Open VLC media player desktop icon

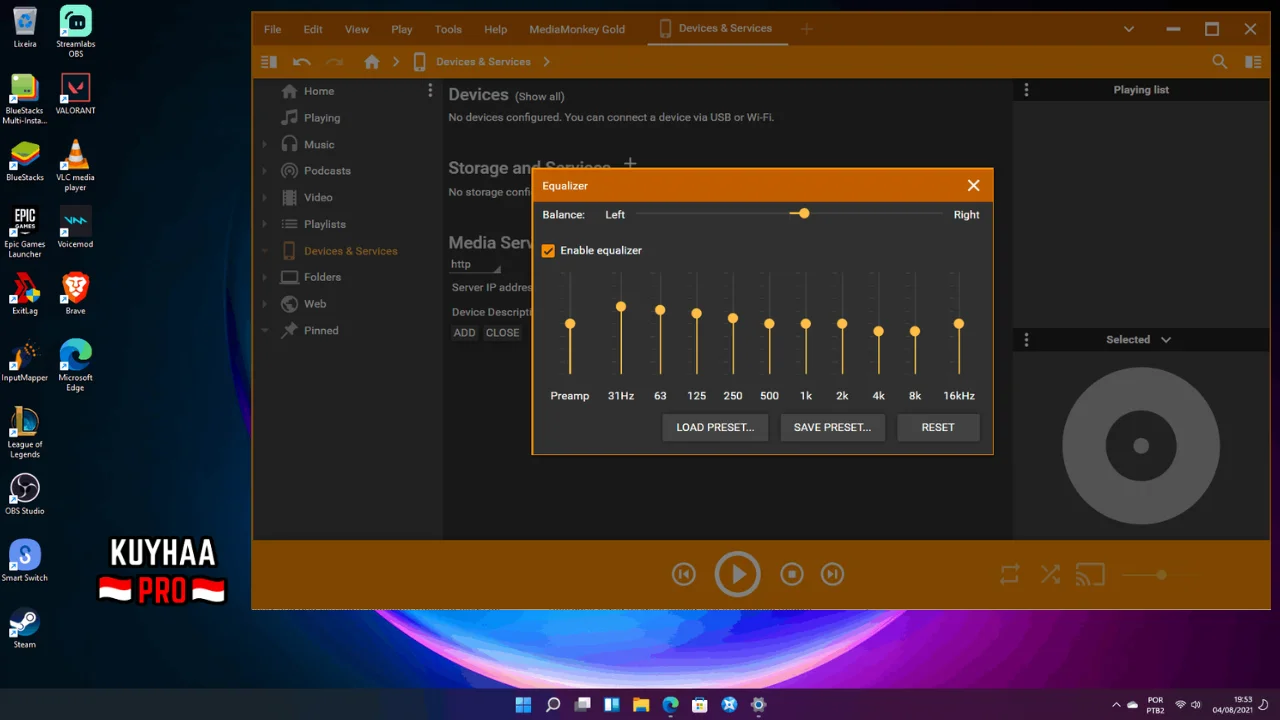point(75,165)
